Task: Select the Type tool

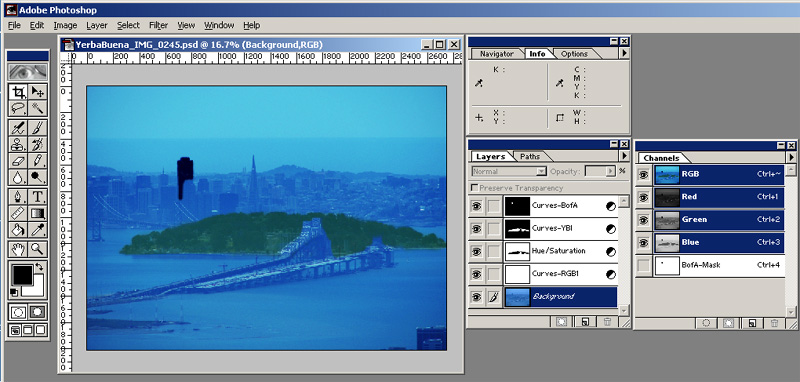Action: click(x=38, y=197)
